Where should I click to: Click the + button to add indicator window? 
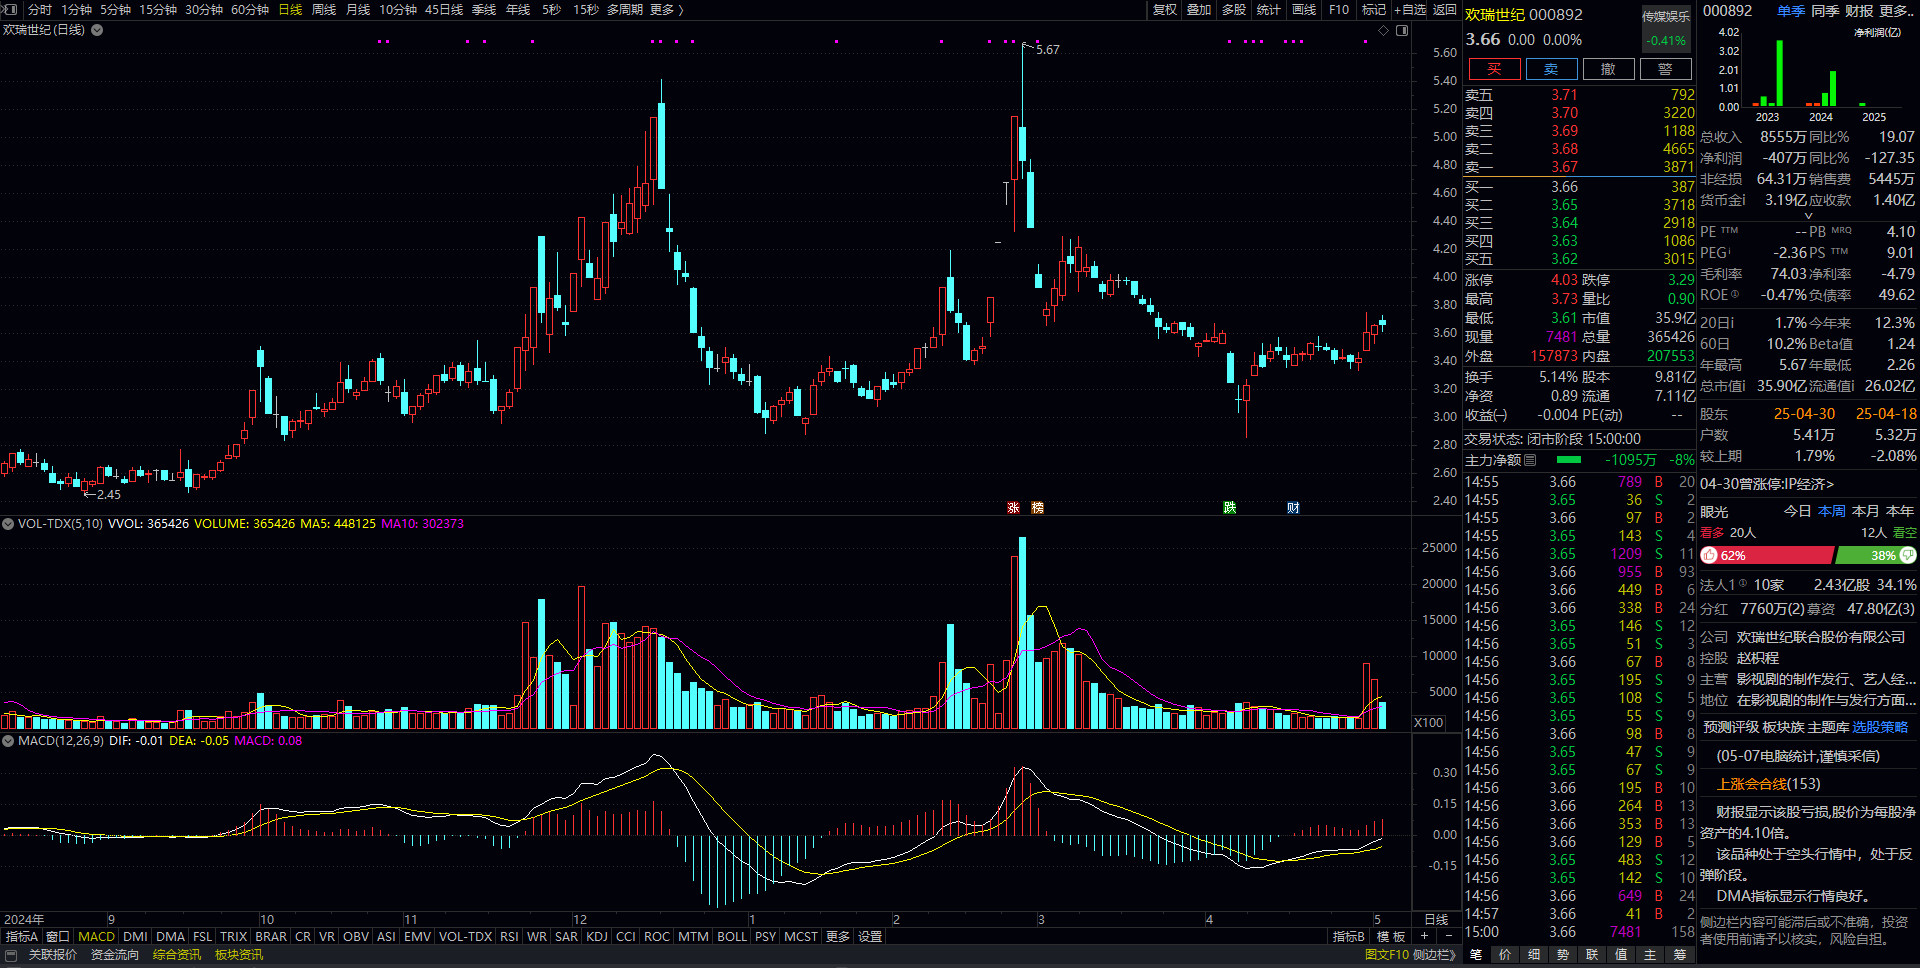[x=1424, y=937]
